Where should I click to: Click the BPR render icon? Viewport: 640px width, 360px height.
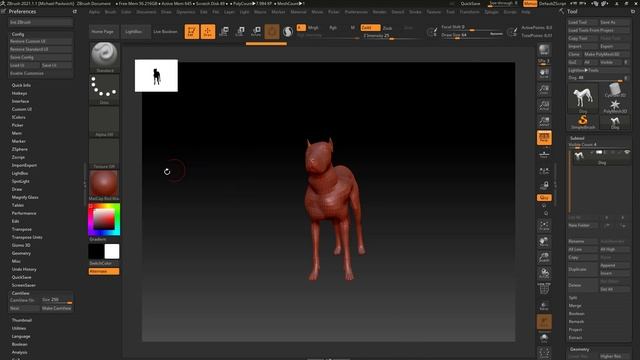coord(544,50)
